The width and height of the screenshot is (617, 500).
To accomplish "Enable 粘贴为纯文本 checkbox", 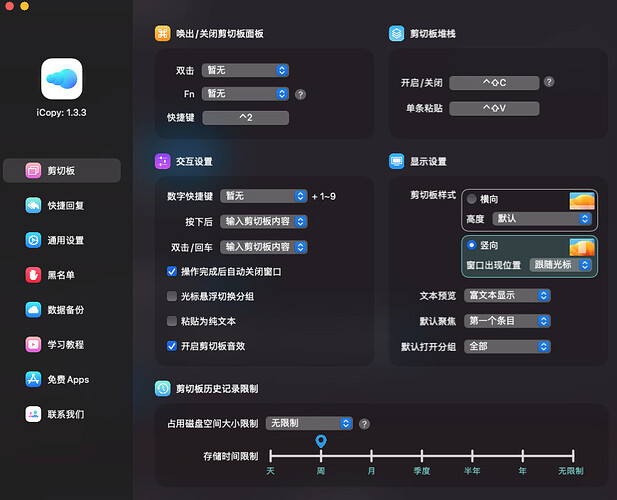I will coord(172,321).
